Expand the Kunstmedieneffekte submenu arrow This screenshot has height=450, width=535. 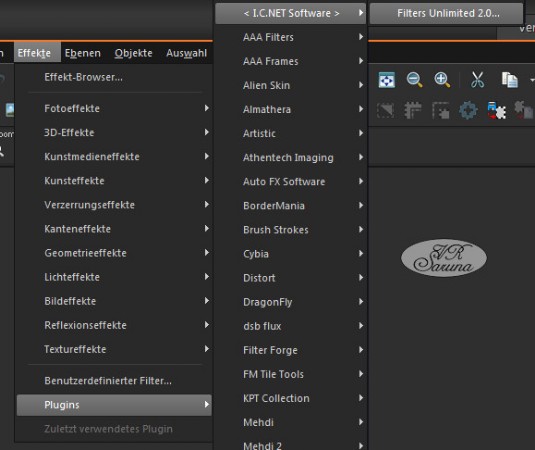[206, 156]
